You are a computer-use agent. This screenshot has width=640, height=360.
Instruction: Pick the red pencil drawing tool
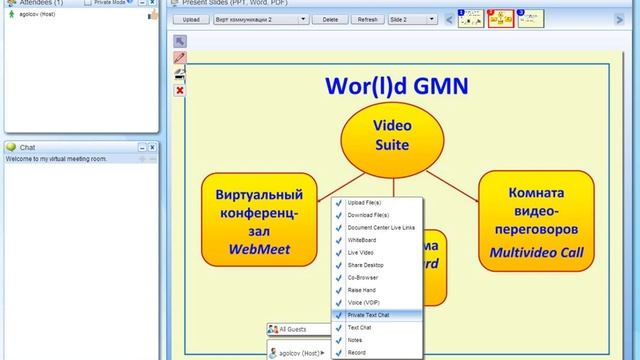(180, 58)
